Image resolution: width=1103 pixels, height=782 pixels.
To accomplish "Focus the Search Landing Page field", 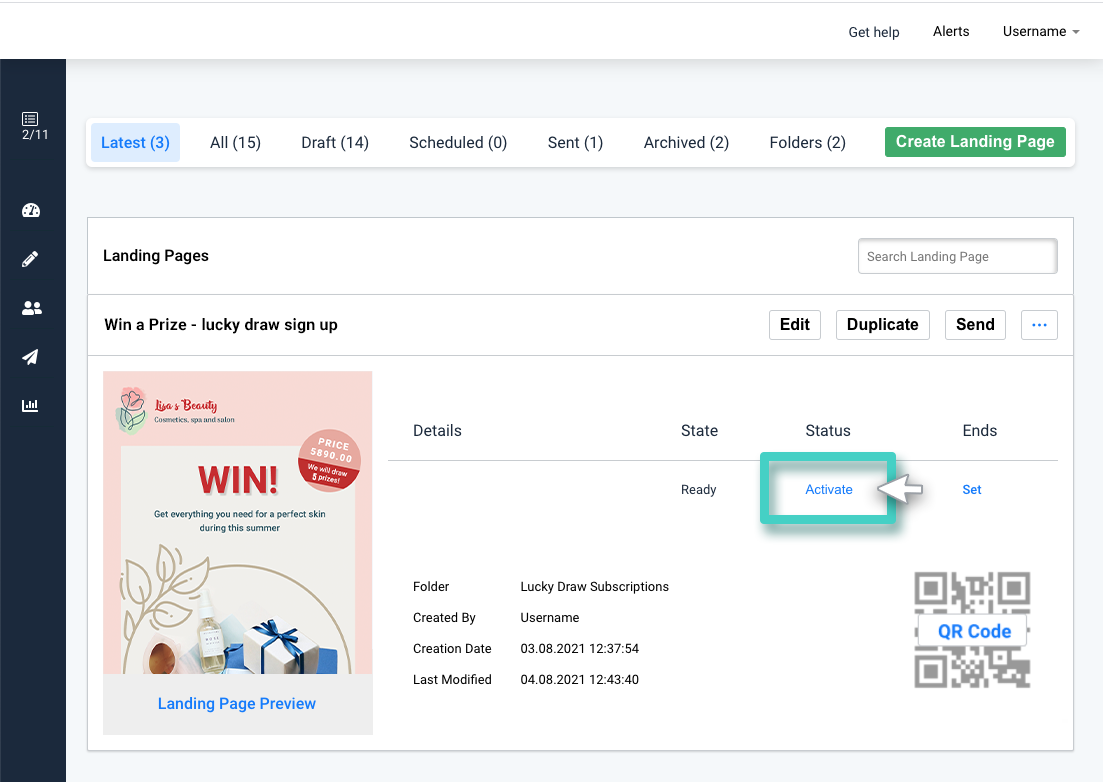I will coord(957,257).
